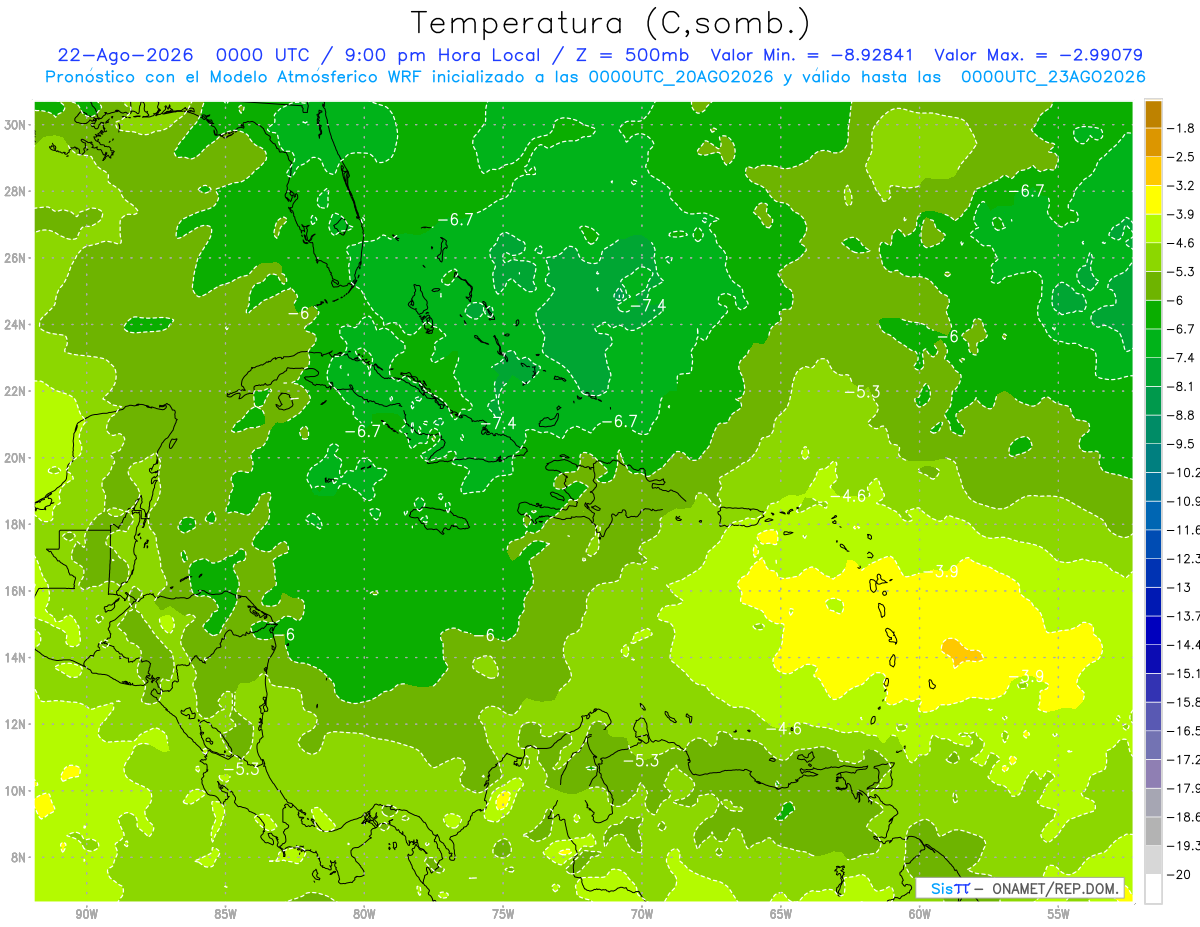Click the -15.1 value on the color legend
This screenshot has height=927, width=1200.
pos(1183,673)
